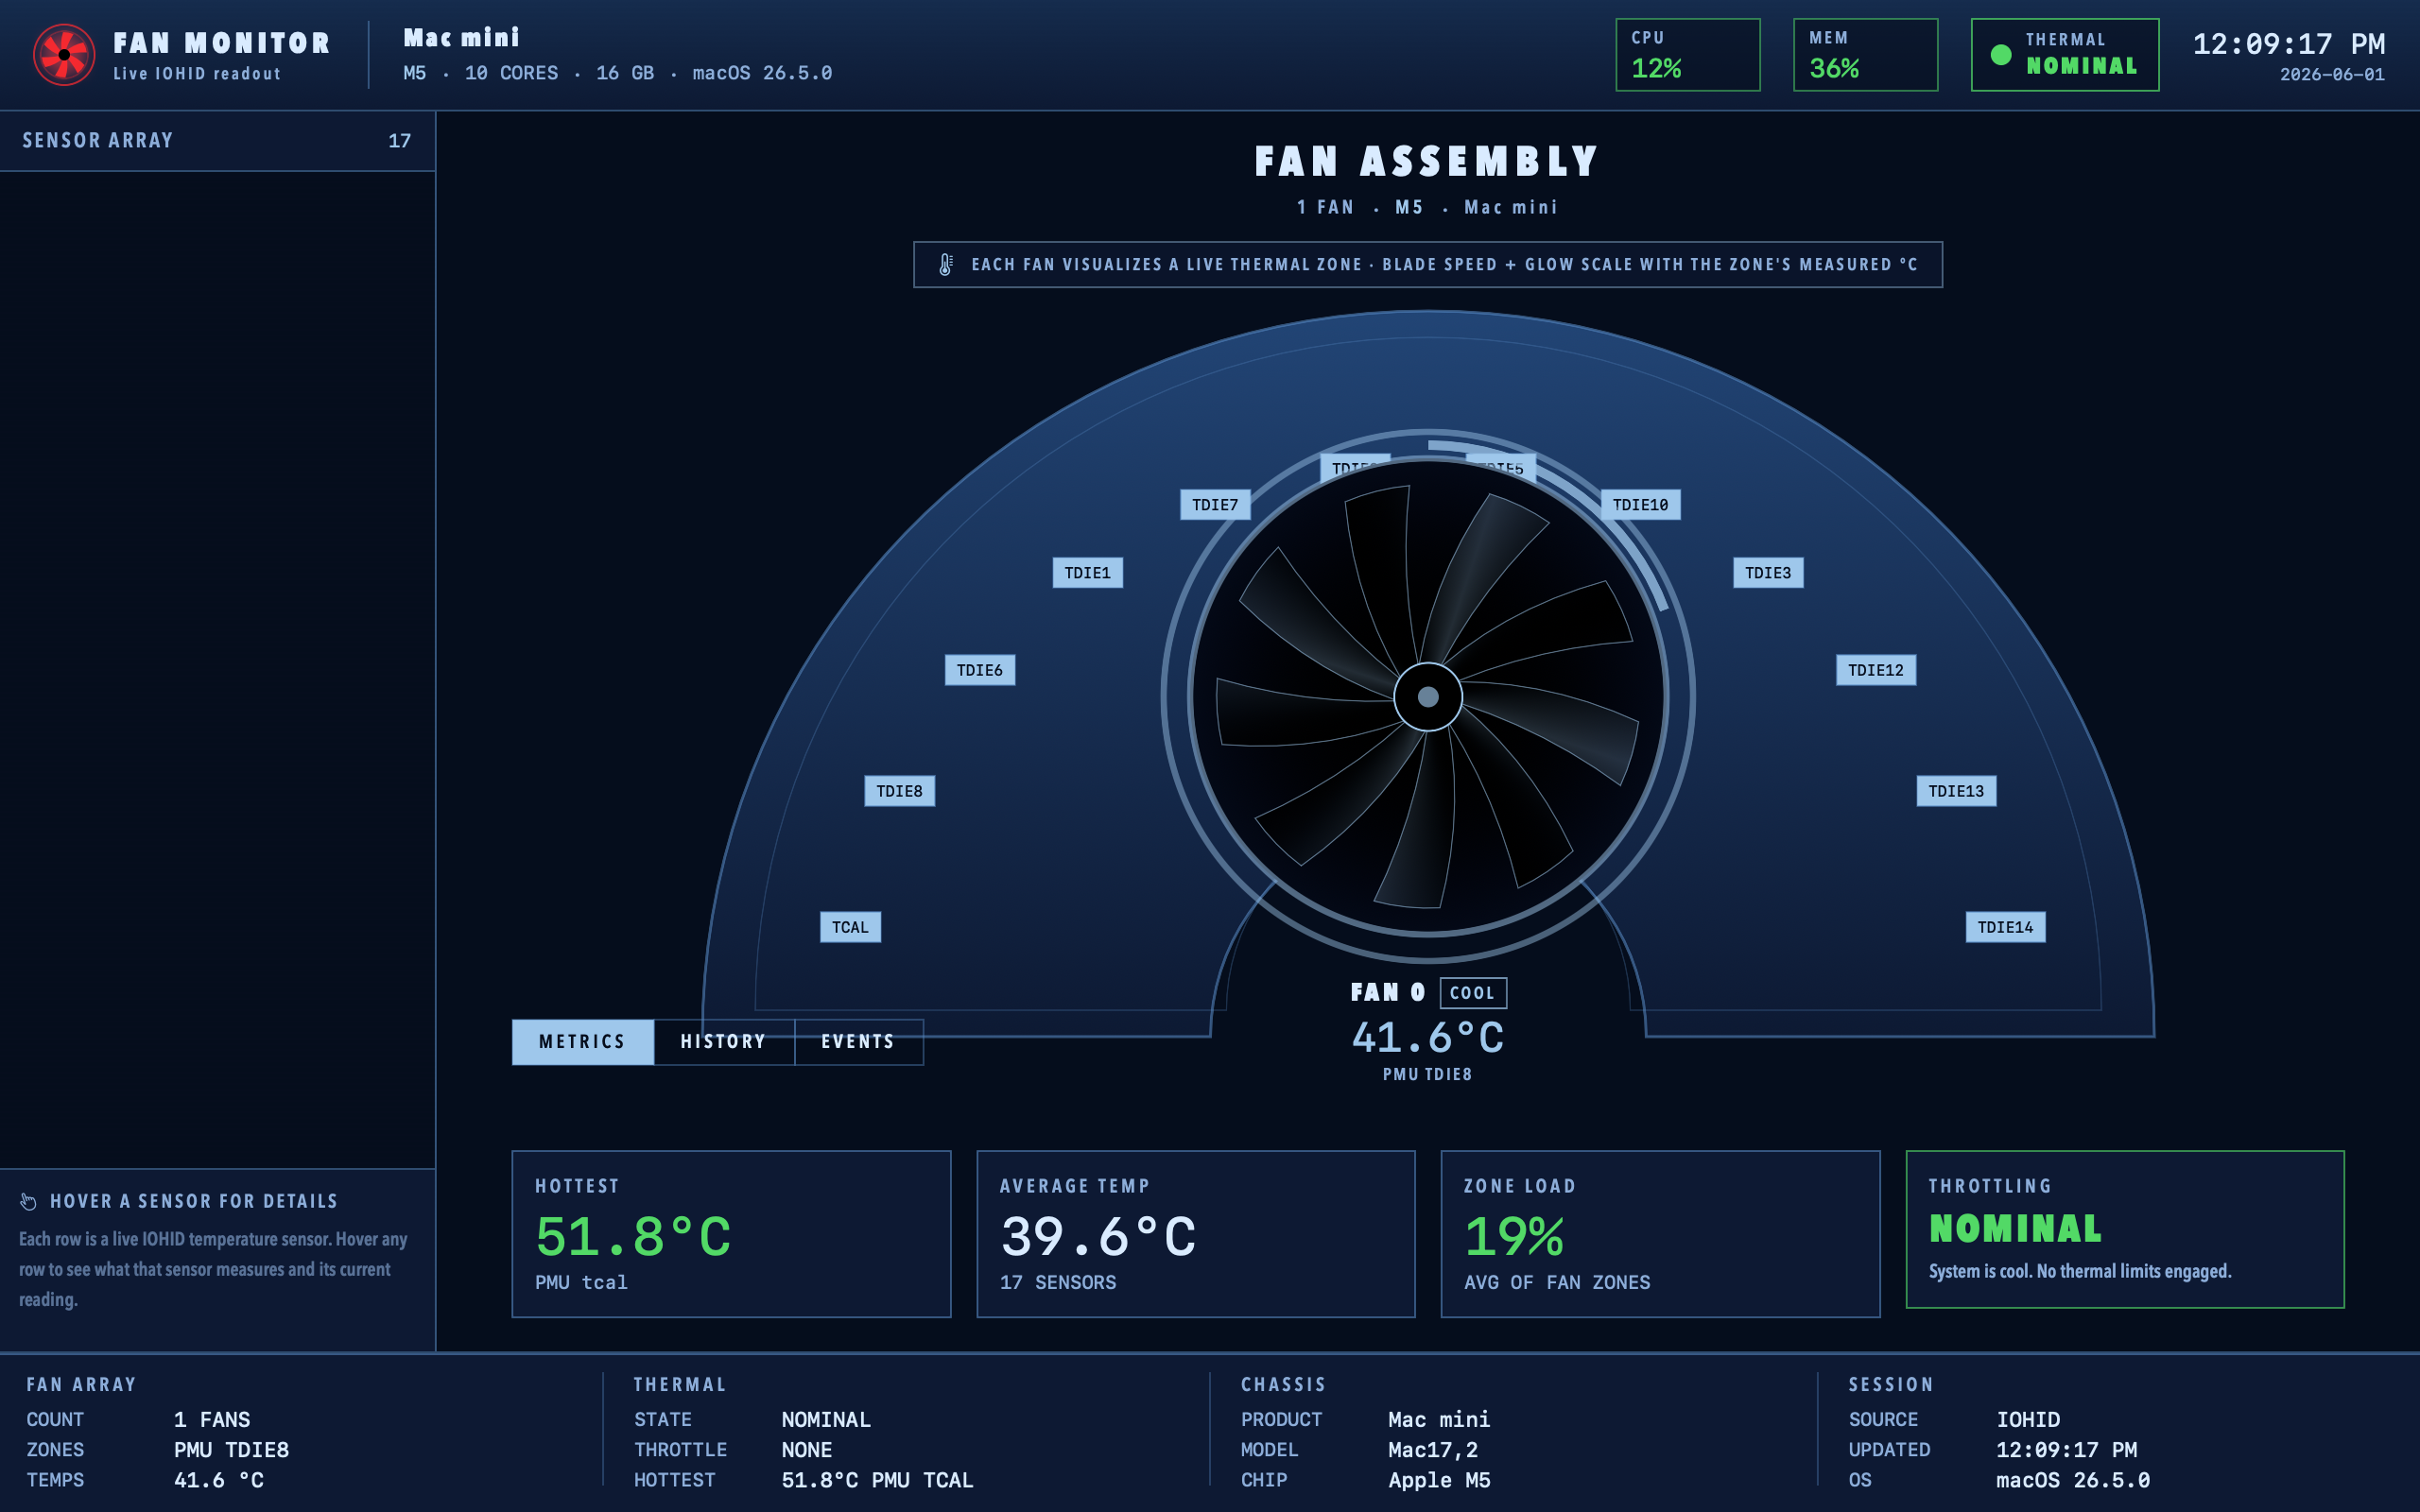The height and width of the screenshot is (1512, 2420).
Task: Click the footer Hottest value 51.8°C PMU TCAL
Action: click(877, 1480)
